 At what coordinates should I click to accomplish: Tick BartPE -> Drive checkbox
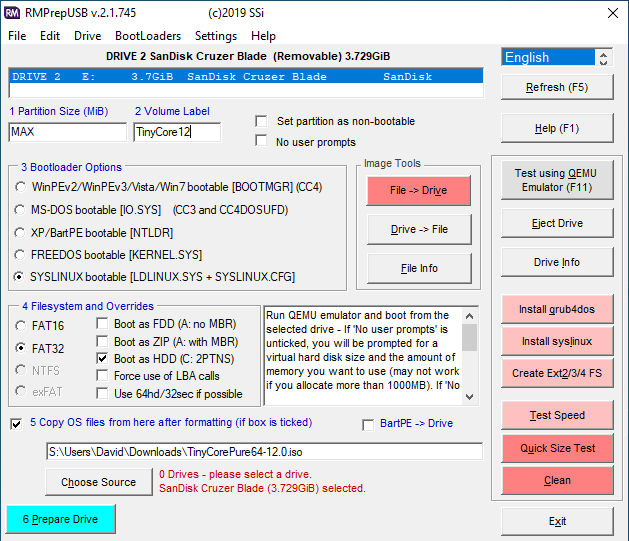click(x=368, y=424)
